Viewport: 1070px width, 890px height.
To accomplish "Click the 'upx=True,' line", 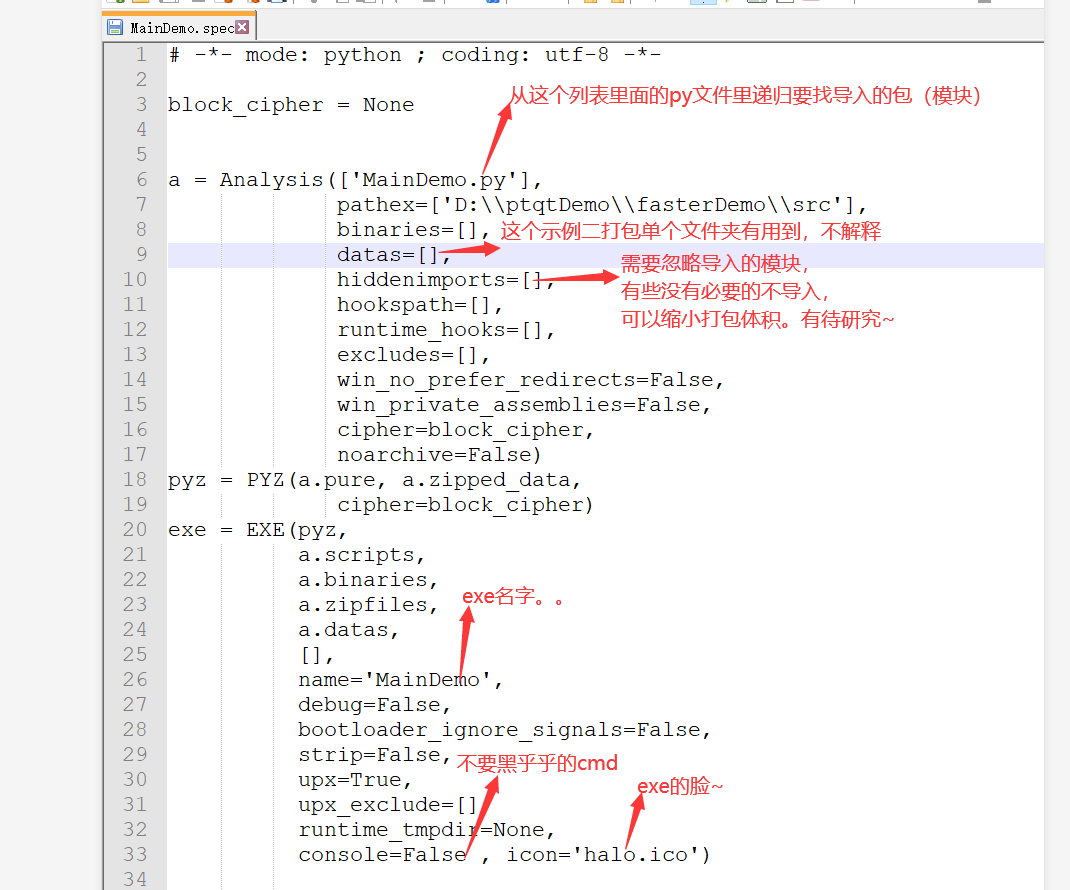I will [x=355, y=781].
